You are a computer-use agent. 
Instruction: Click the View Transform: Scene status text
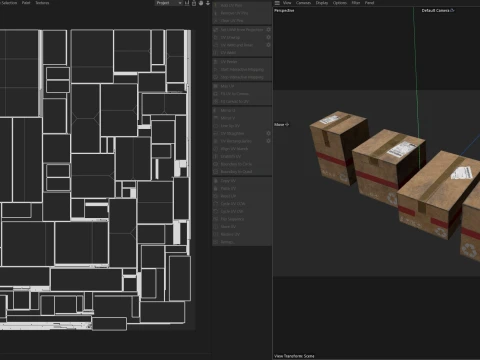pos(294,356)
